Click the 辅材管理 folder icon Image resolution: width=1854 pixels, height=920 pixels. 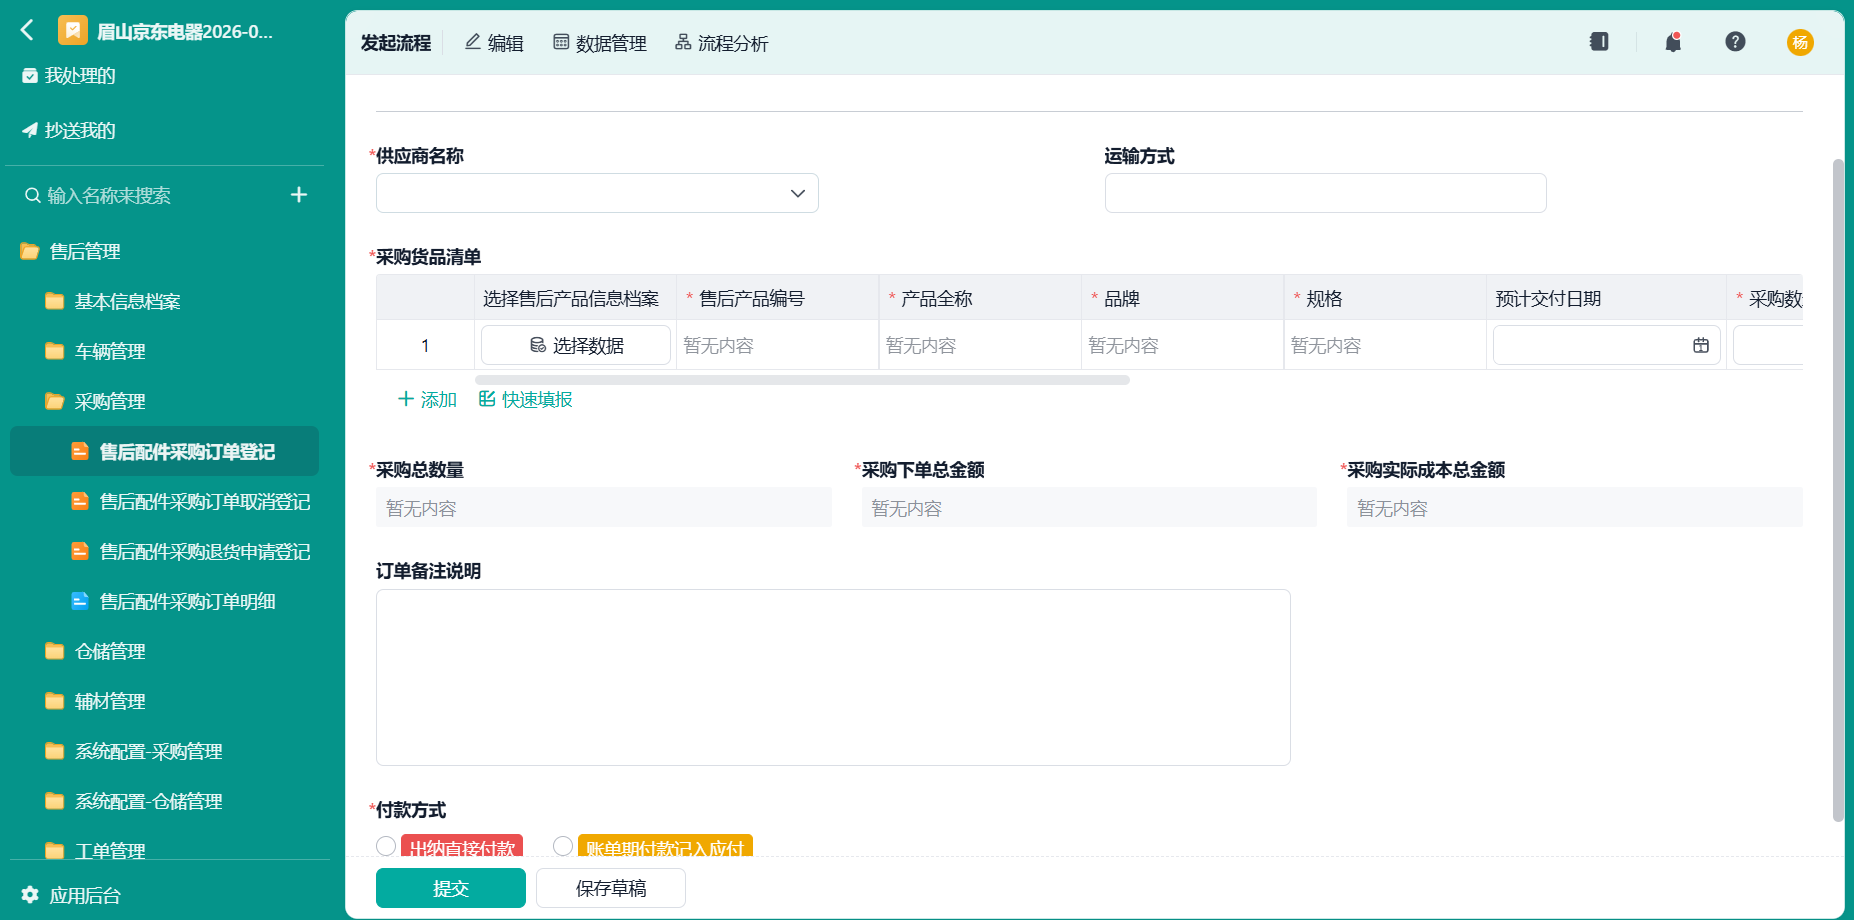point(55,701)
